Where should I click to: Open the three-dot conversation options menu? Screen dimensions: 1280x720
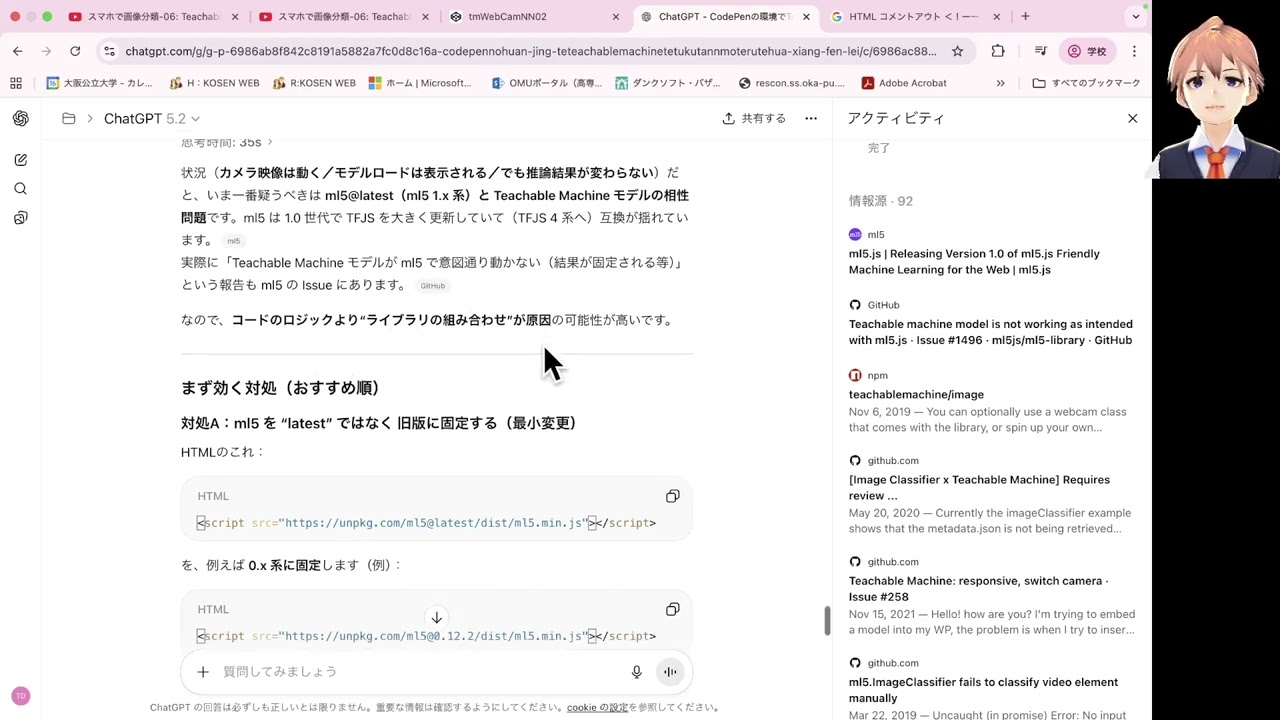pos(811,118)
